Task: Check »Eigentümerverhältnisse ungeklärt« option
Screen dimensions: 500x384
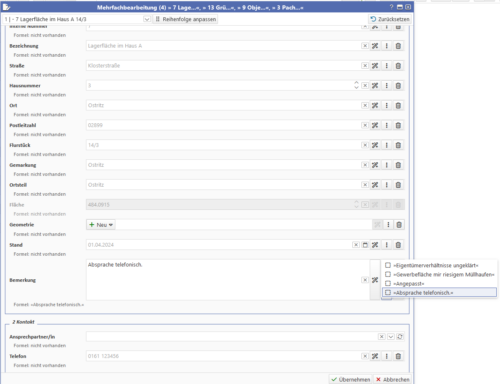Action: click(x=388, y=265)
